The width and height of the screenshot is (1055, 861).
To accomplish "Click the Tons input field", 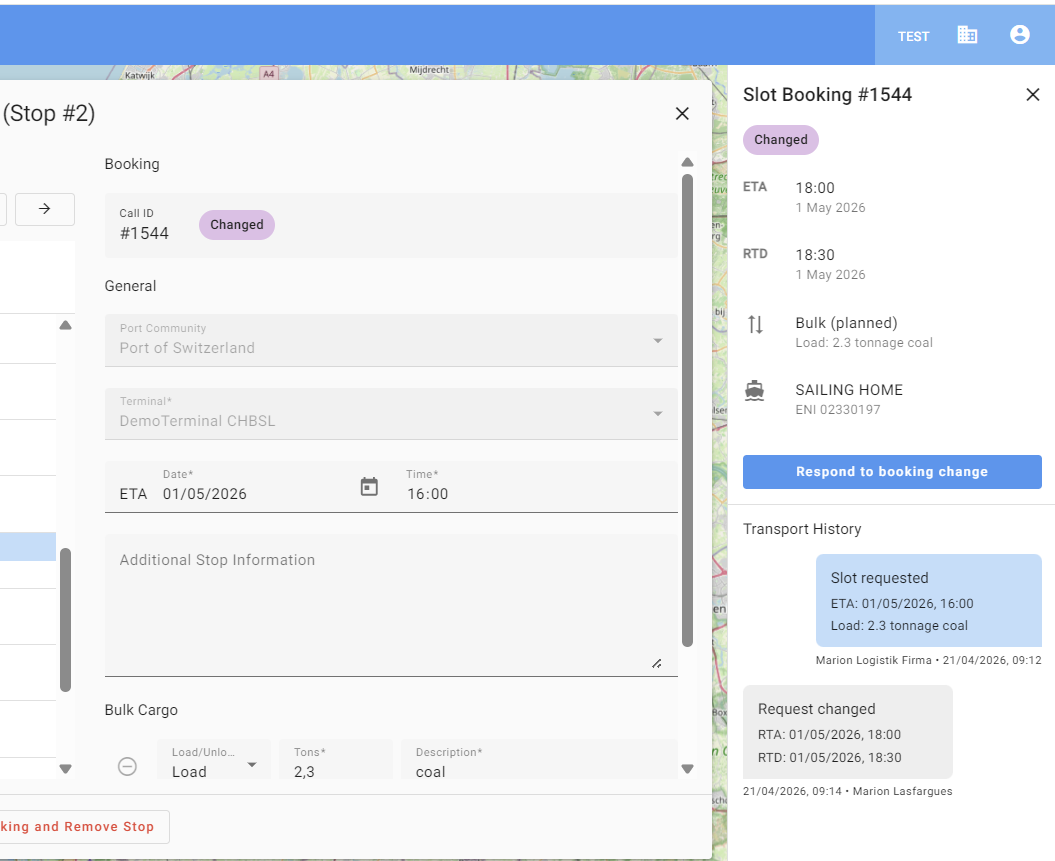I will tap(335, 771).
